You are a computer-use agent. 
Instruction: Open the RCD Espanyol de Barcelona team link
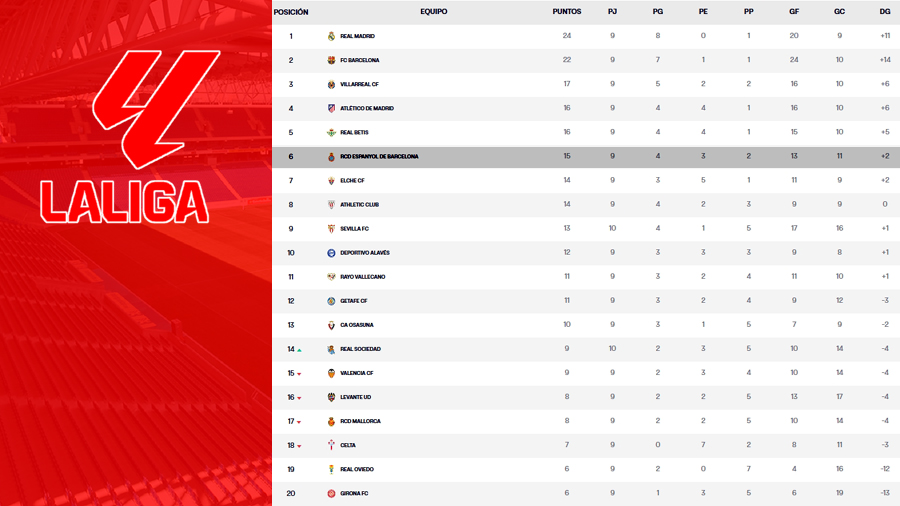pos(379,157)
